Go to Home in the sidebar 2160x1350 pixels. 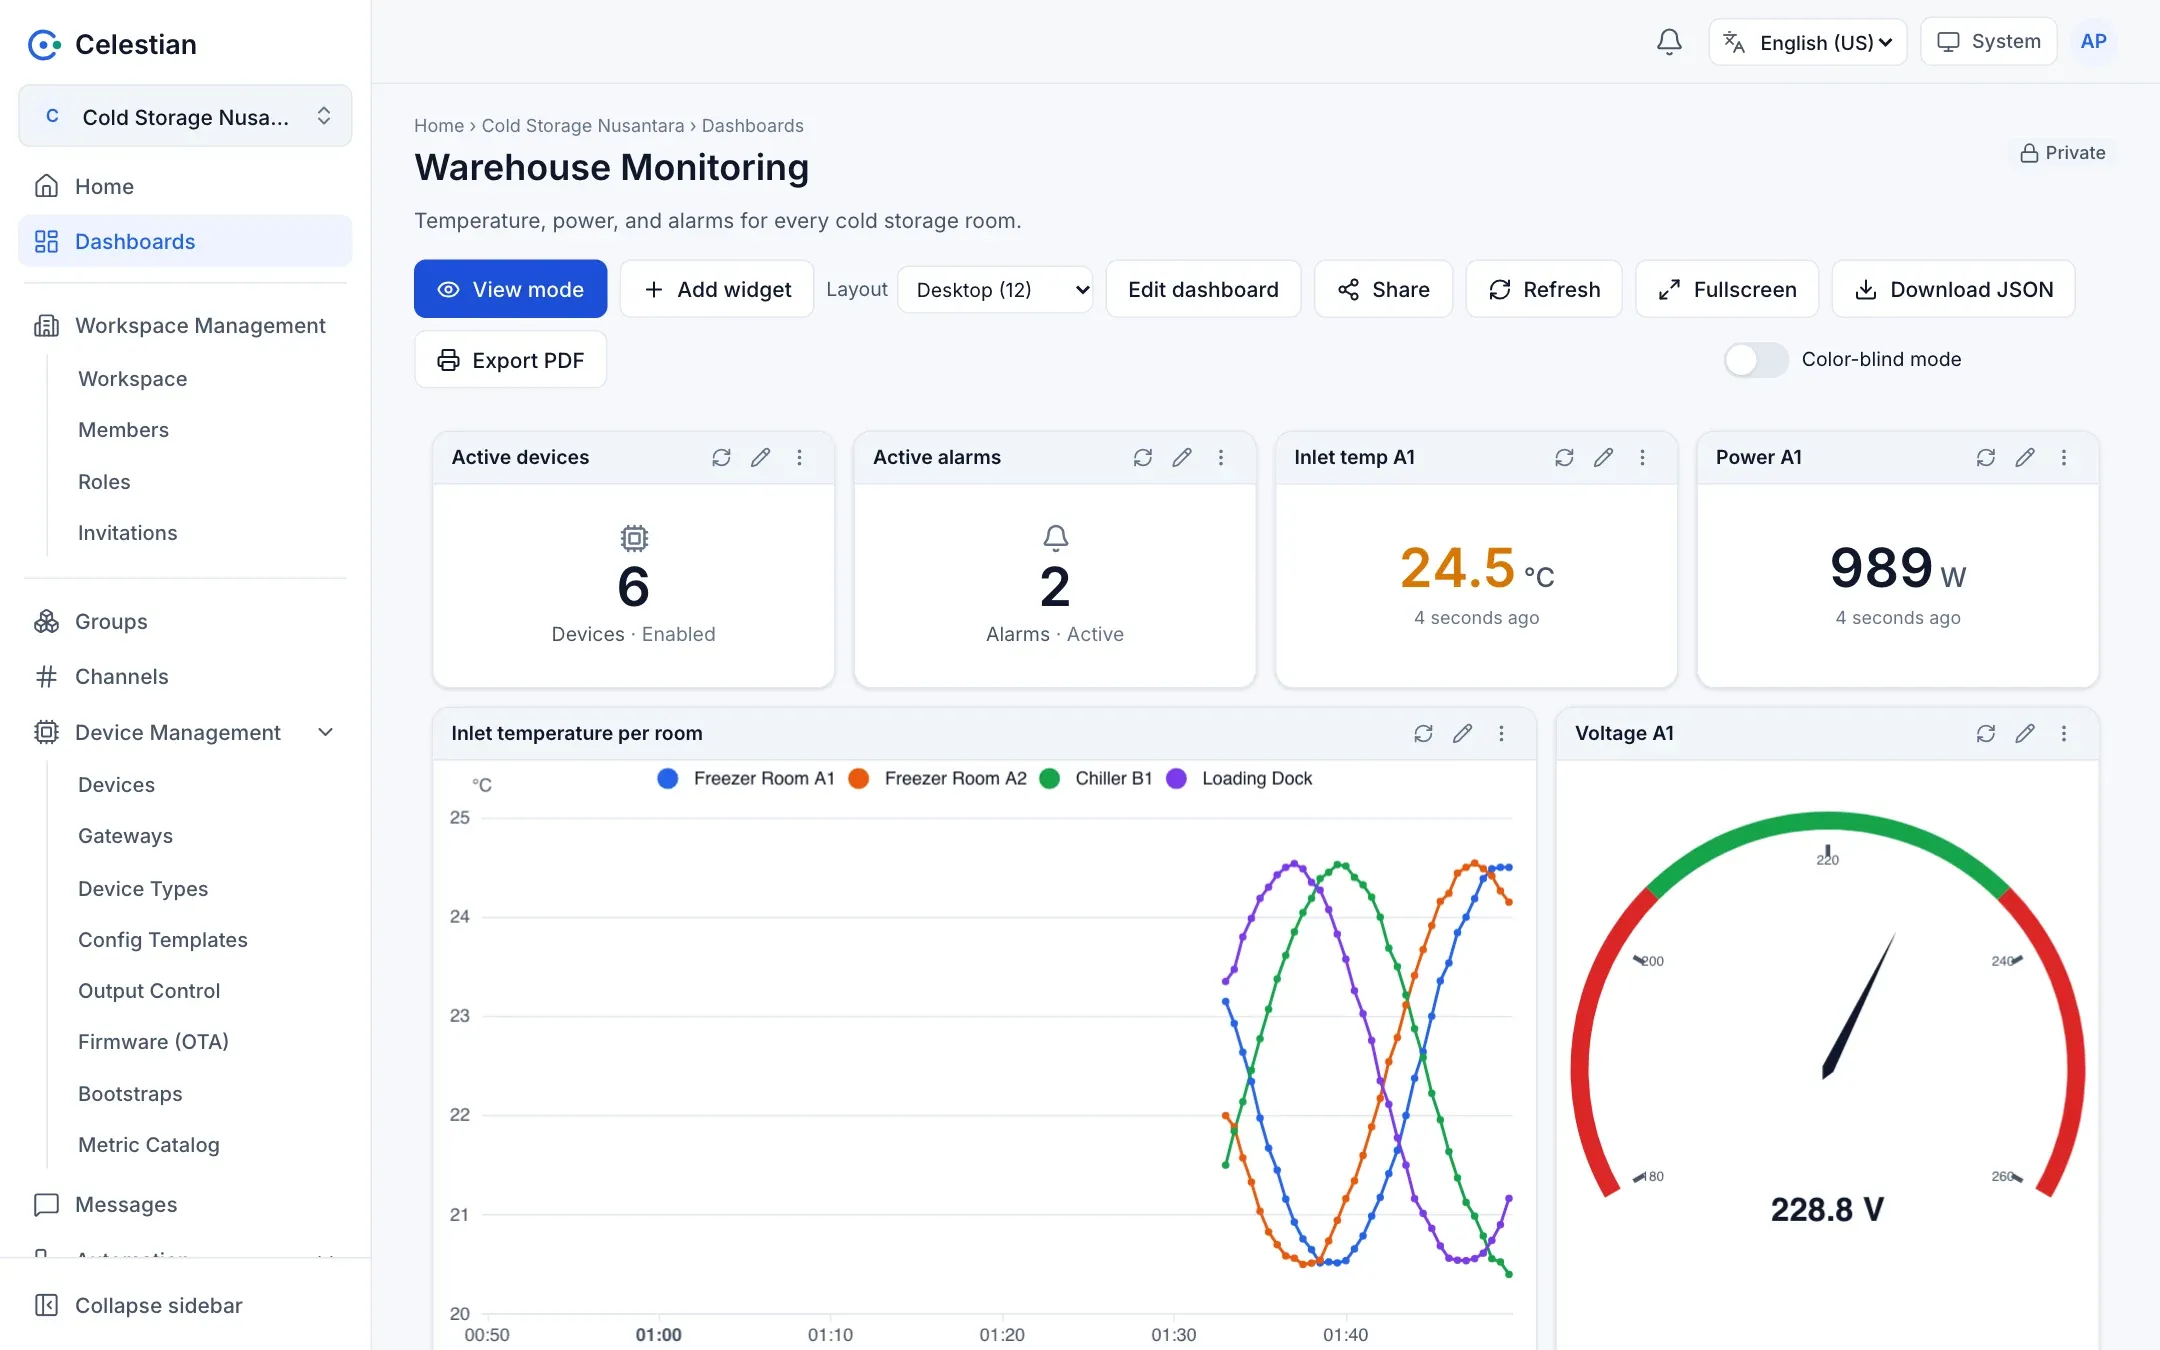coord(185,186)
